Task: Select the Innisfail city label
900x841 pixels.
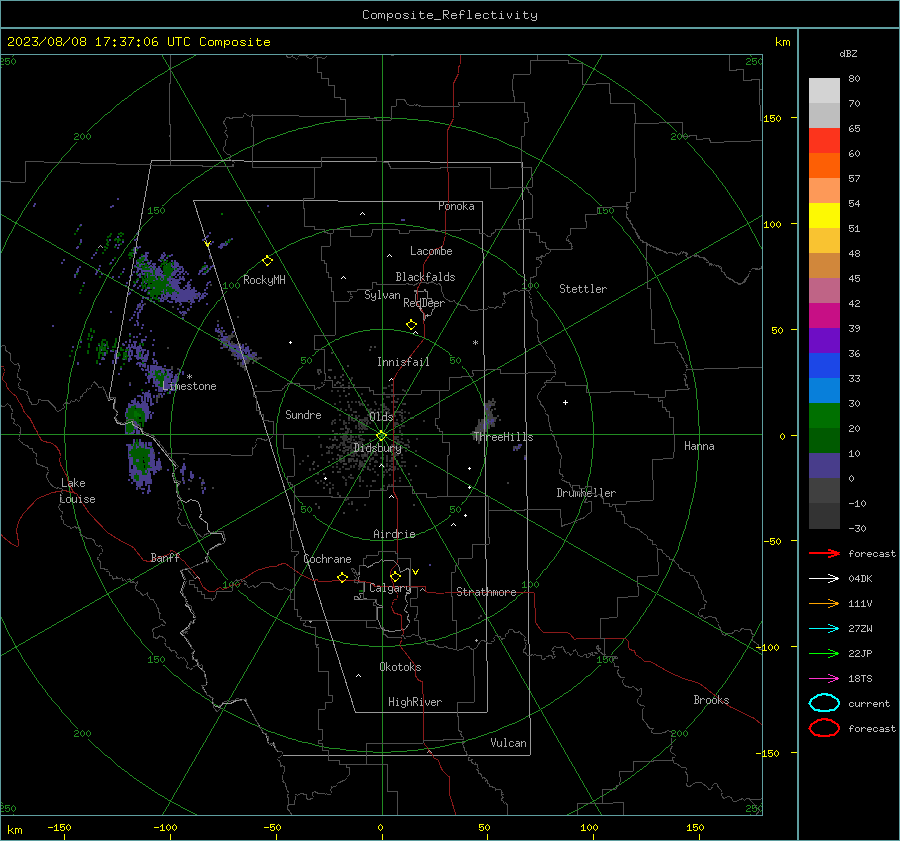Action: (x=403, y=362)
